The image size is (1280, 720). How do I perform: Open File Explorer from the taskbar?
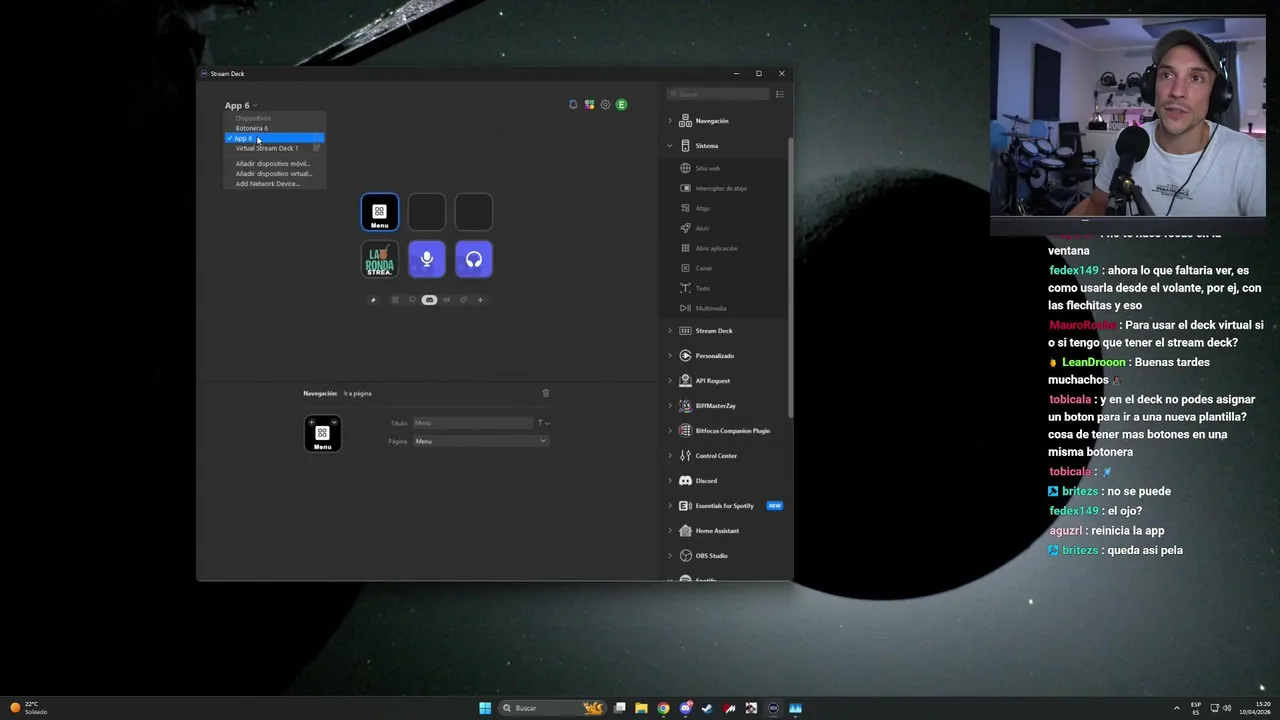[x=641, y=708]
